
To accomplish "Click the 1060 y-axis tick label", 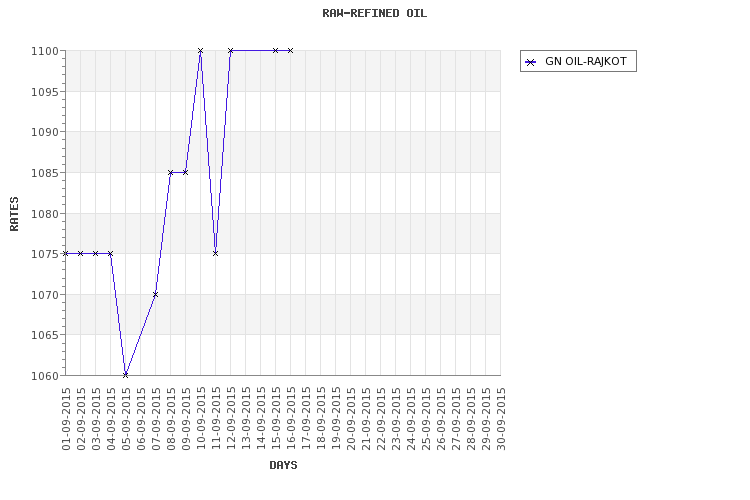I will (x=45, y=376).
